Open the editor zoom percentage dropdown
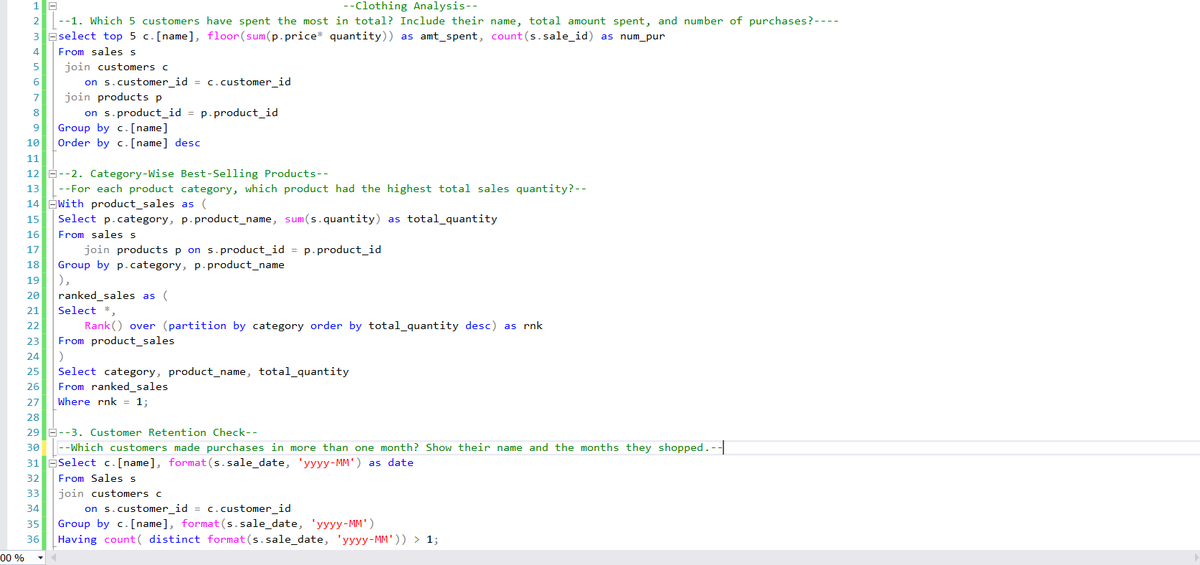The width and height of the screenshot is (1200, 565). click(41, 558)
